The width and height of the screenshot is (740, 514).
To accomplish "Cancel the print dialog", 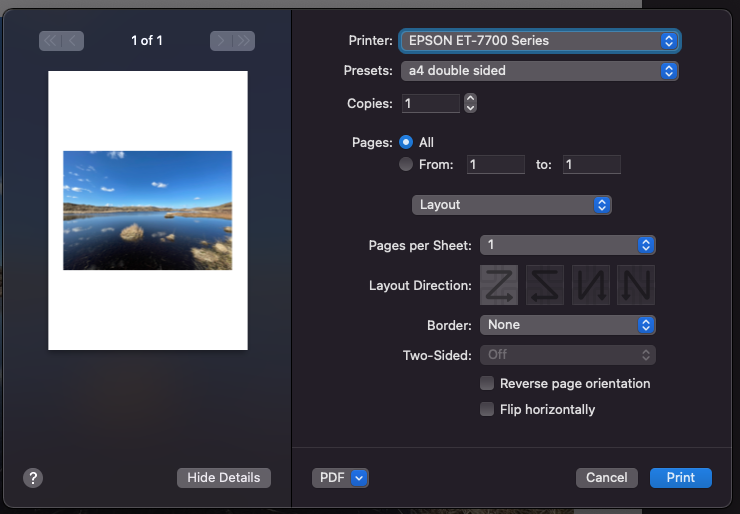I will coord(606,478).
